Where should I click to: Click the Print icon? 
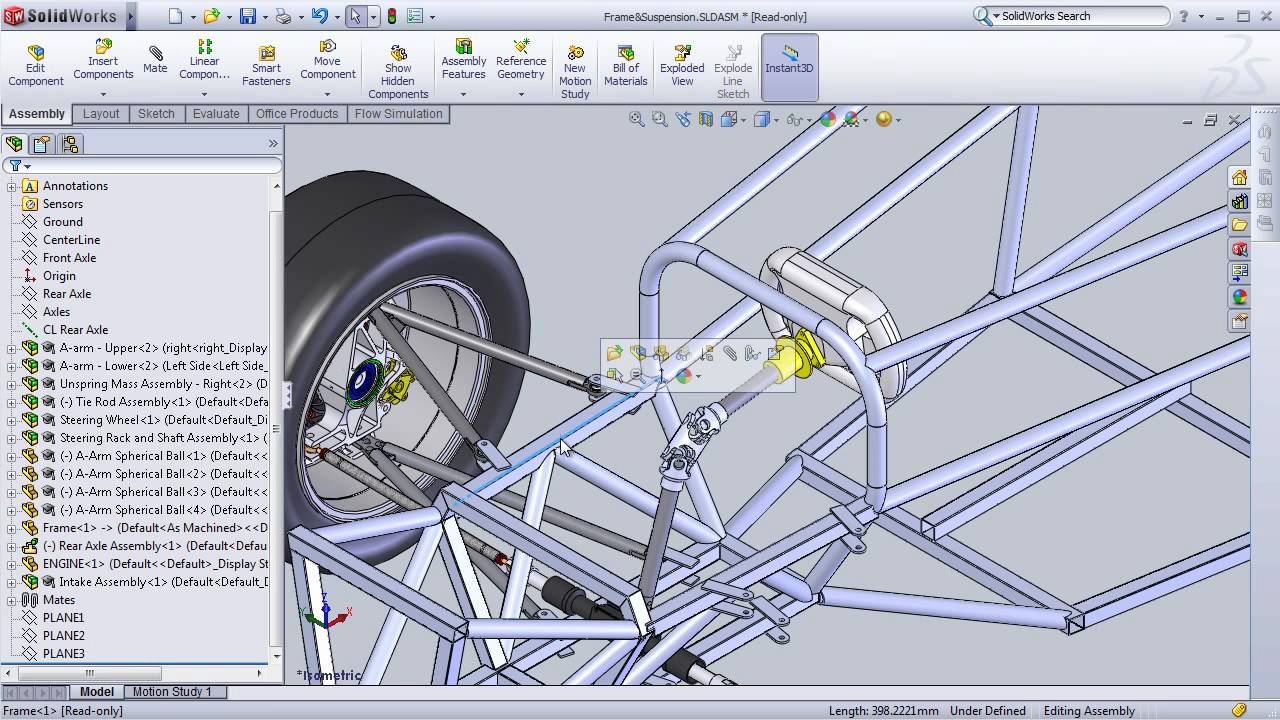click(x=283, y=16)
